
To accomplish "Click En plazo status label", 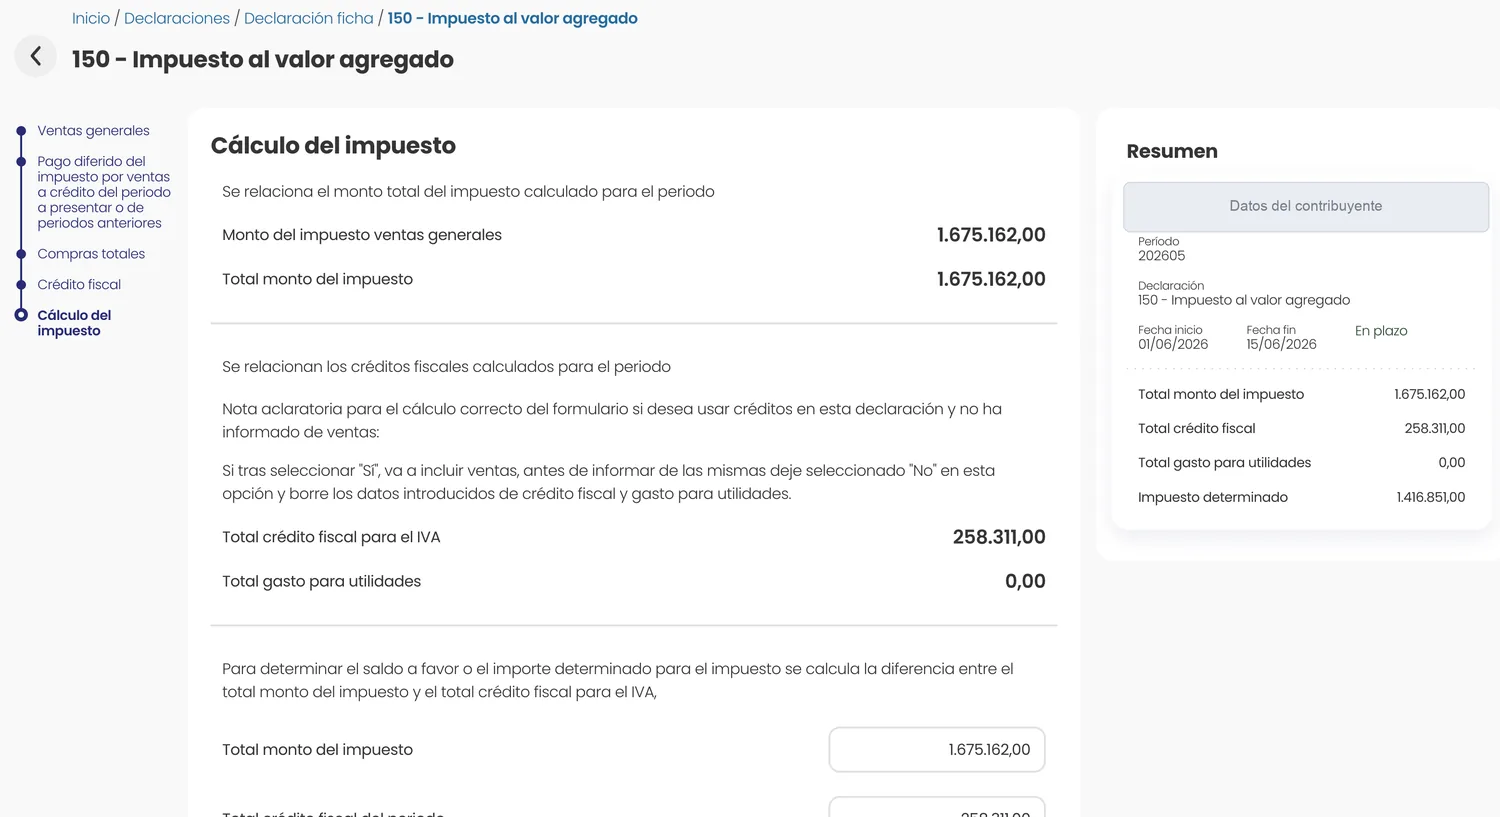I will point(1381,331).
